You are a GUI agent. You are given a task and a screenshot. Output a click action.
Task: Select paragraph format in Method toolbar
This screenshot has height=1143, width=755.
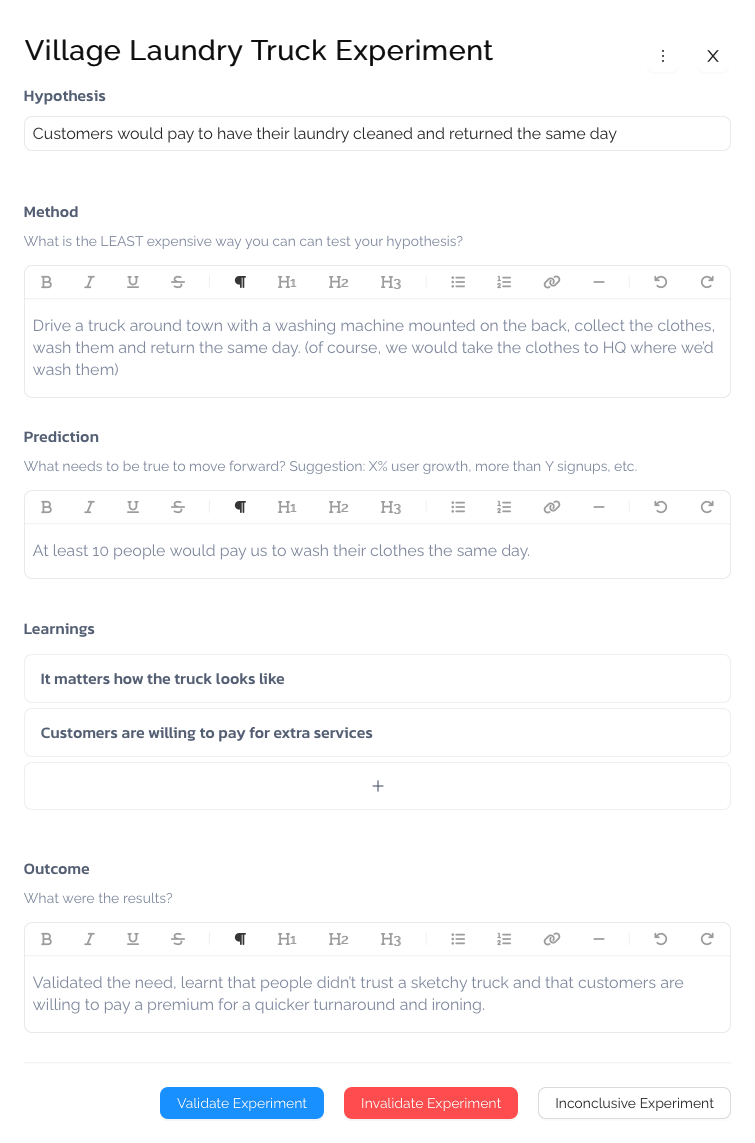pyautogui.click(x=240, y=282)
